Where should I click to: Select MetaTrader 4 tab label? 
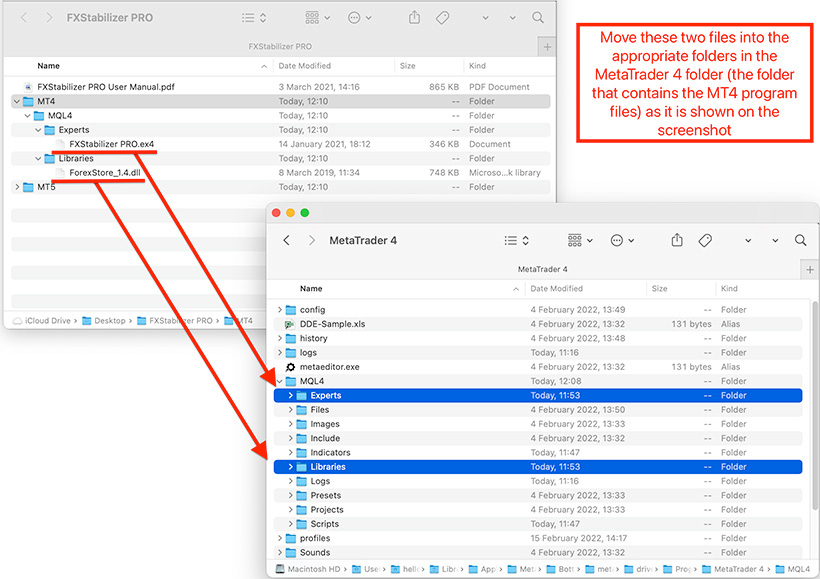[x=542, y=269]
